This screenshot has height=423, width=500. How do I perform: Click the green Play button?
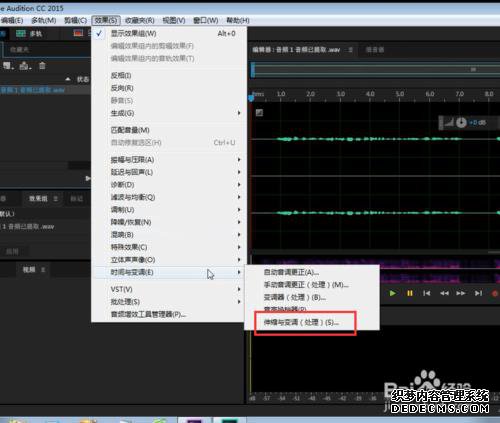393,293
